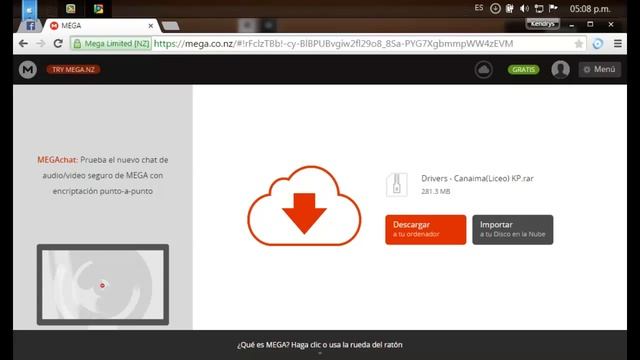
Task: Click Importar a tu Disco en la Nube
Action: 513,230
